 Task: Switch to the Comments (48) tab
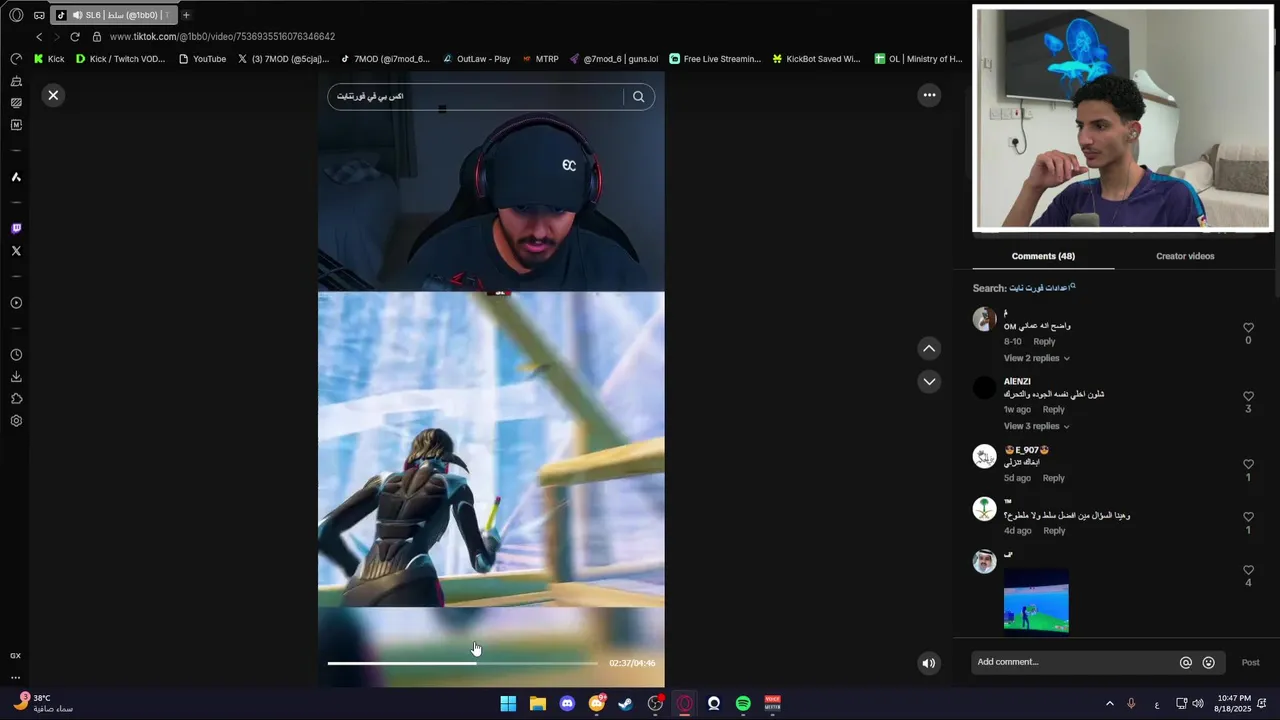point(1043,256)
